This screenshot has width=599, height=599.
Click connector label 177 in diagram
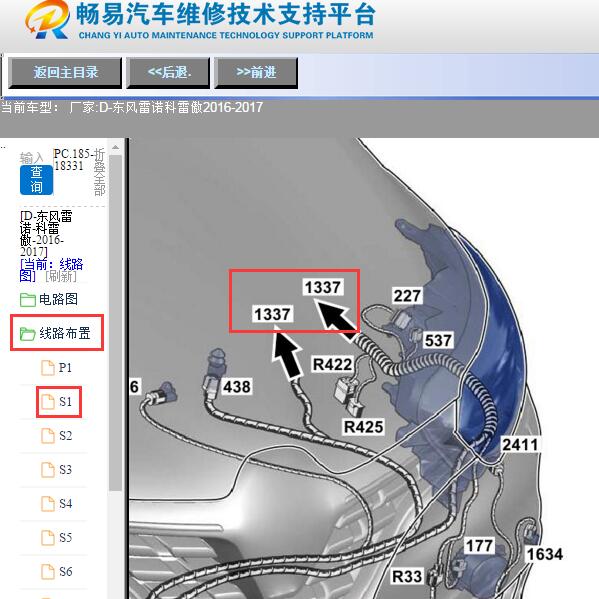point(479,546)
